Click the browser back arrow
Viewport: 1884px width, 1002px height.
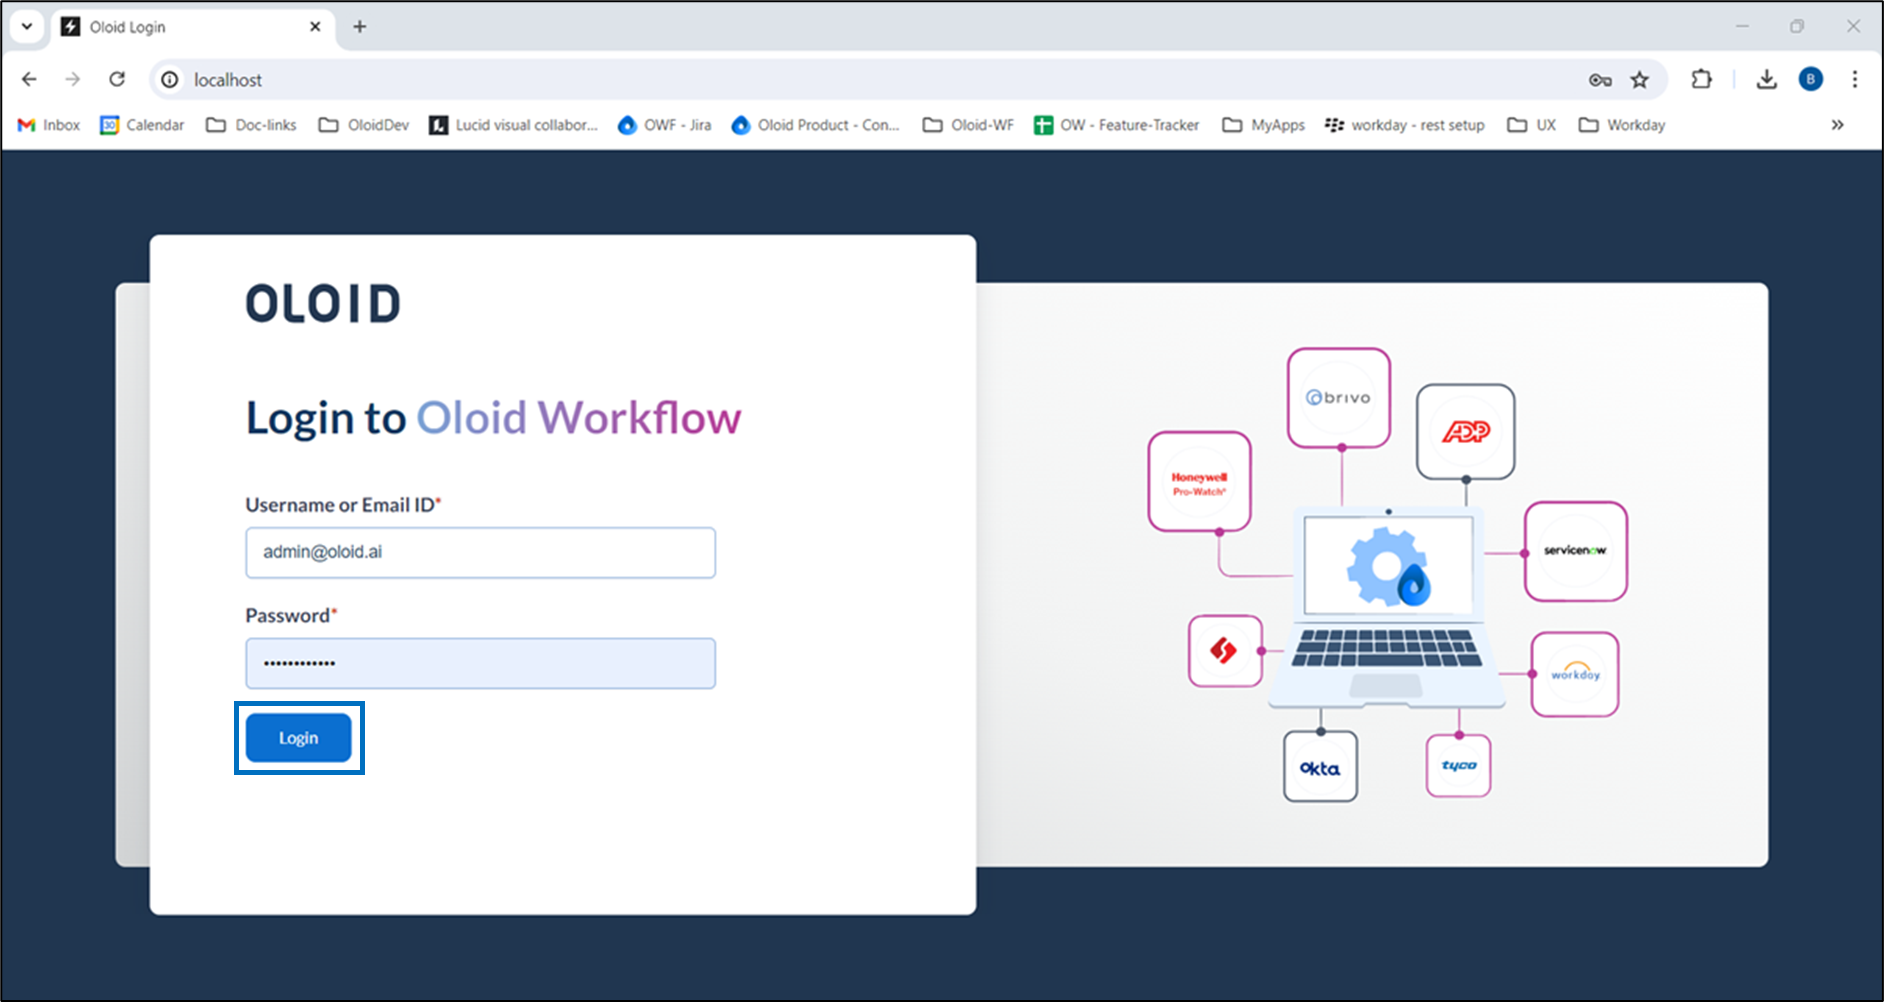click(29, 79)
